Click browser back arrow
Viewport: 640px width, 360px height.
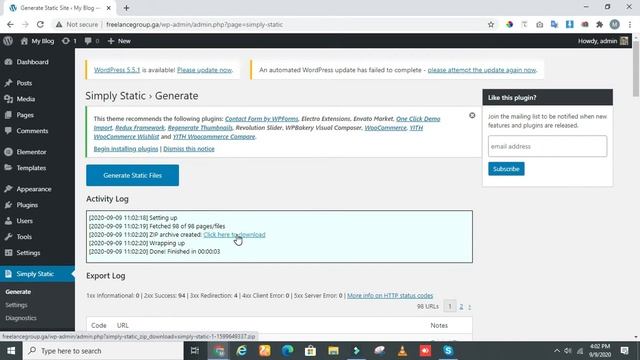(x=10, y=24)
